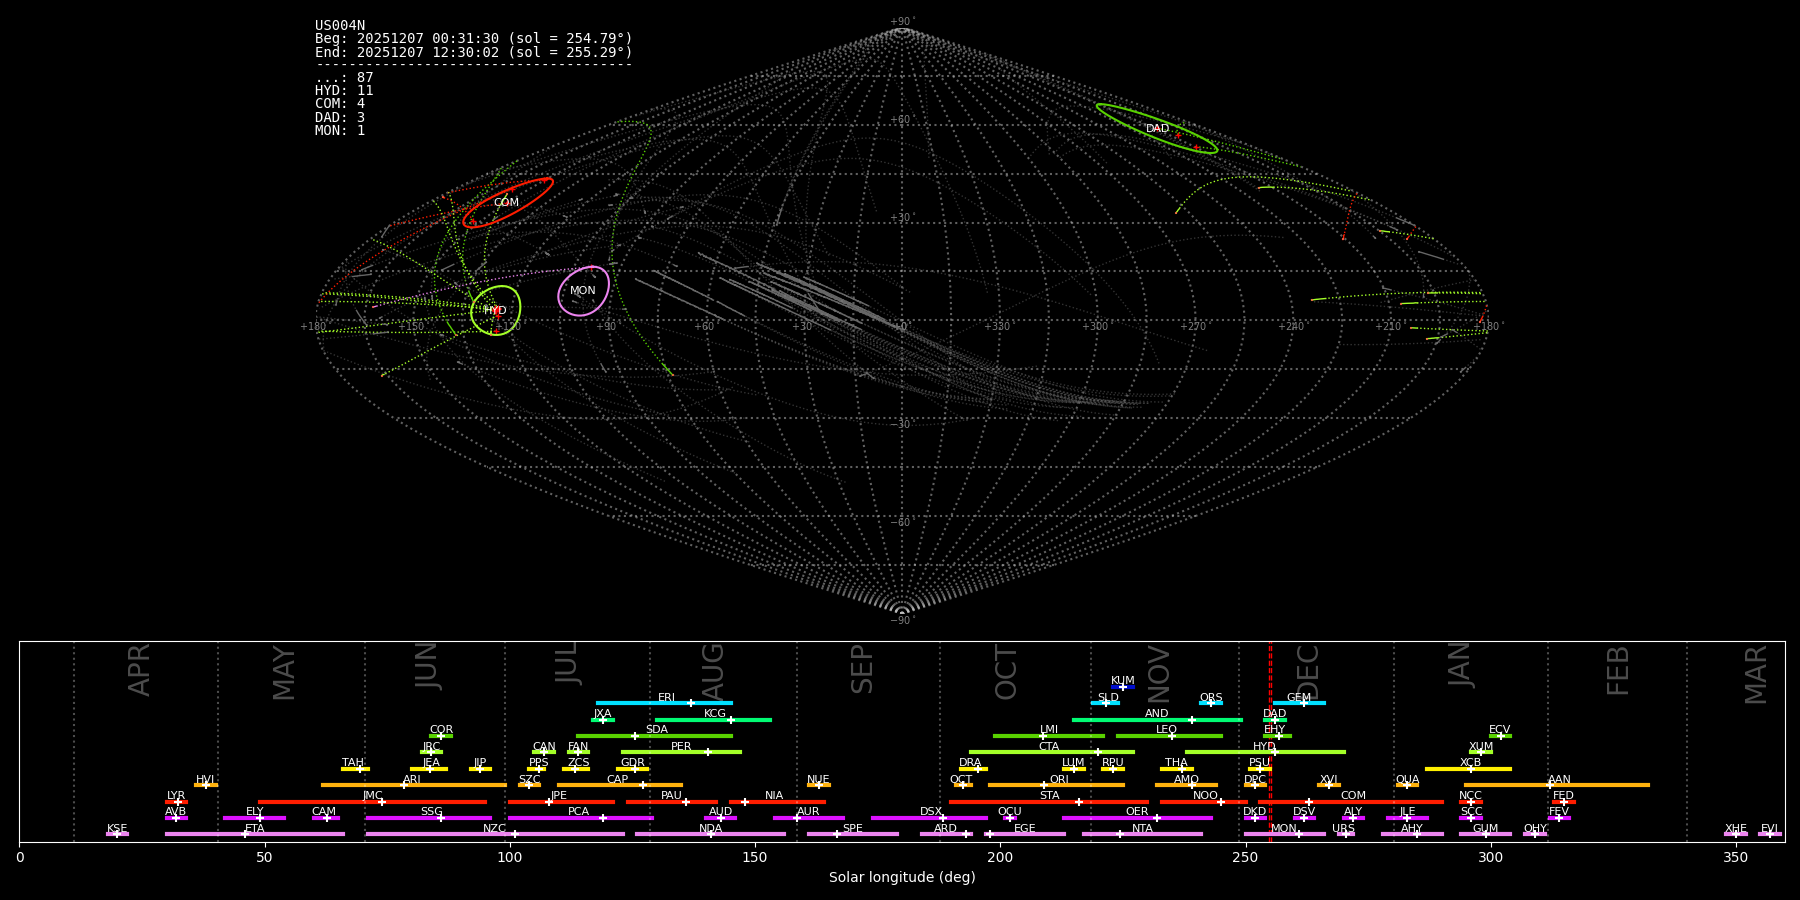Click the ERI cyan shower bar

[x=664, y=703]
